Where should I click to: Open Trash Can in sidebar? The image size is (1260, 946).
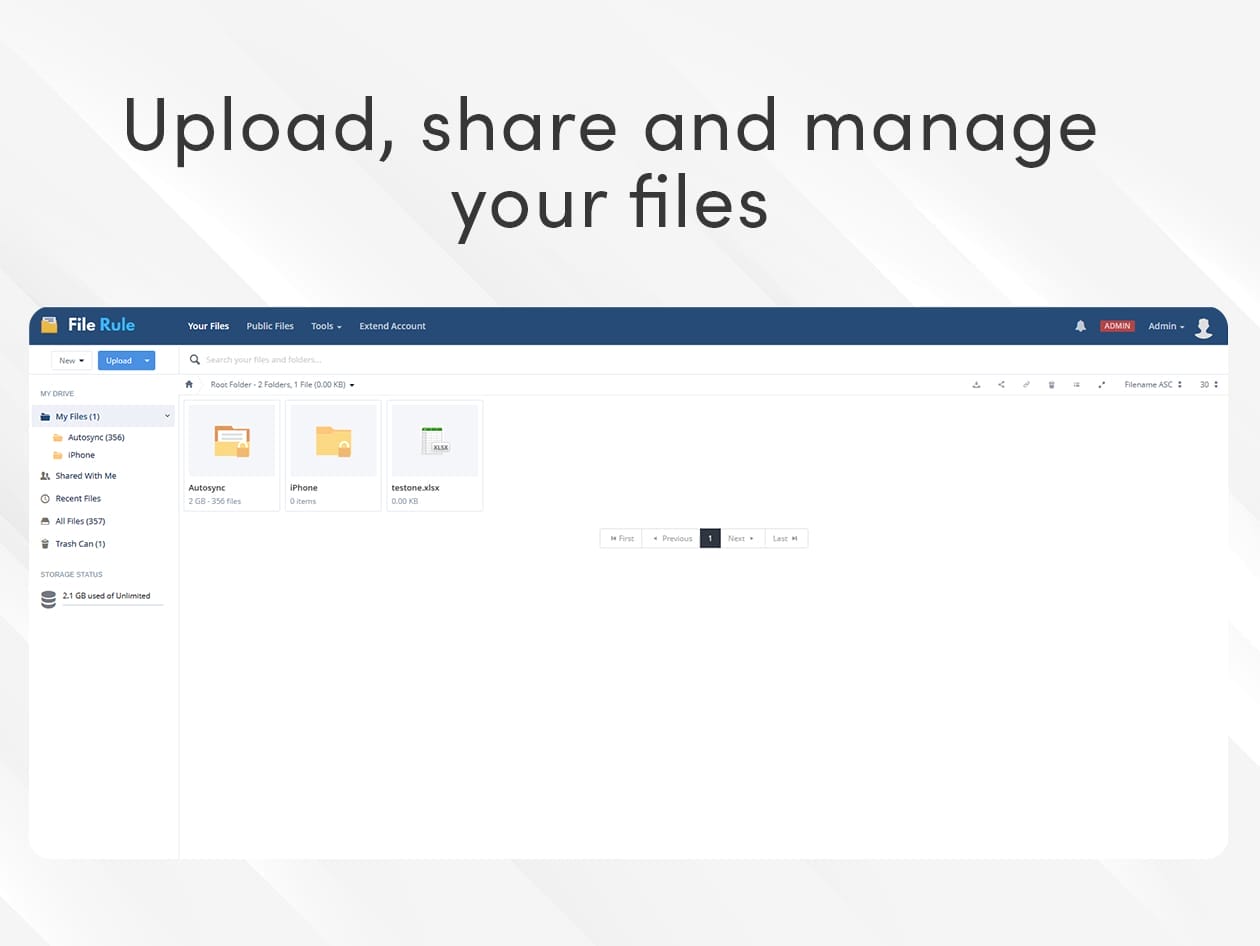[x=79, y=544]
